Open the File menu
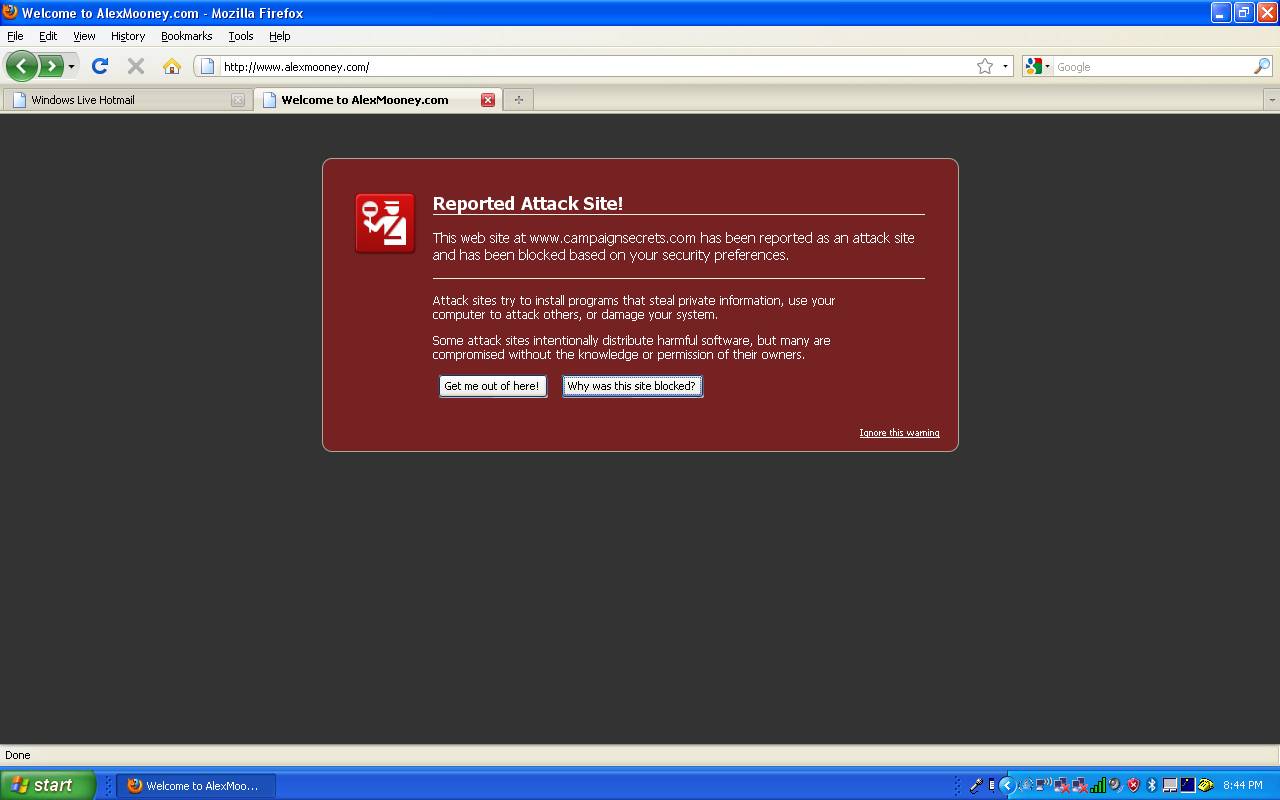Viewport: 1280px width, 800px height. tap(15, 36)
